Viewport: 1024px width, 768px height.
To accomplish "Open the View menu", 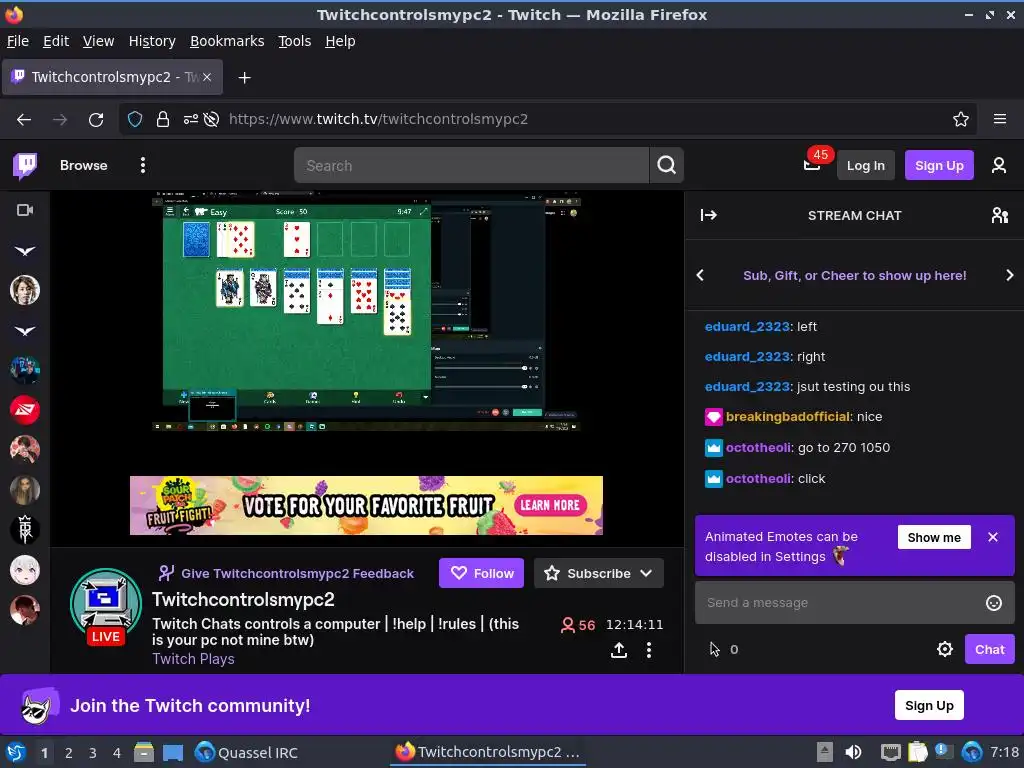I will 98,41.
